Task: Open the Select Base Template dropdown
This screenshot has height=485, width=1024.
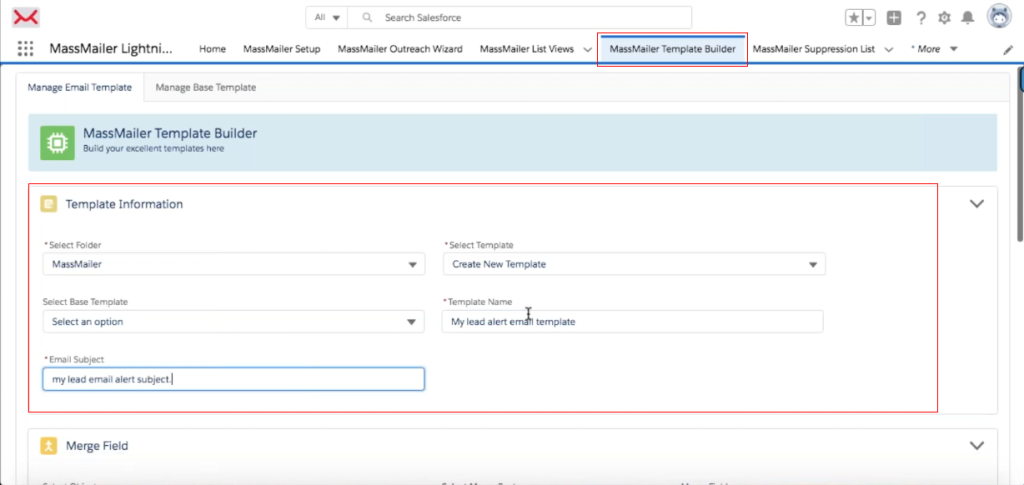Action: click(234, 322)
